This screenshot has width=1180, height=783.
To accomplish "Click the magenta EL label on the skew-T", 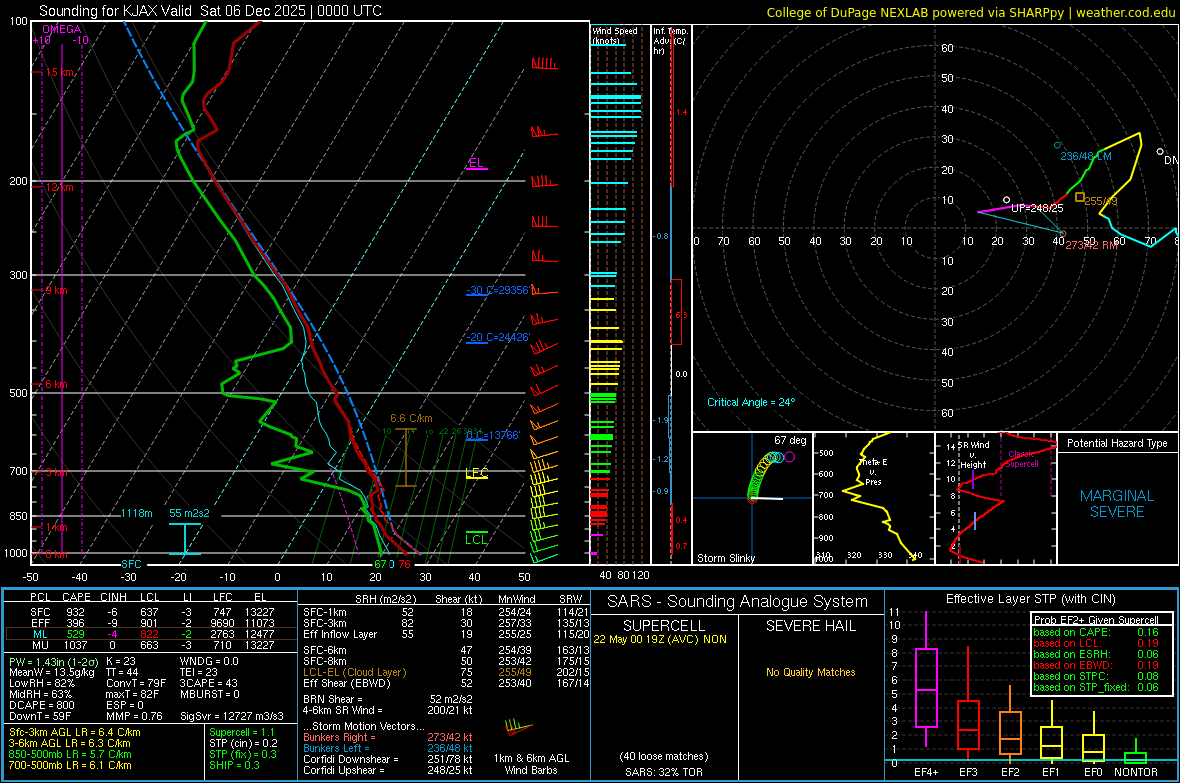I will [476, 163].
